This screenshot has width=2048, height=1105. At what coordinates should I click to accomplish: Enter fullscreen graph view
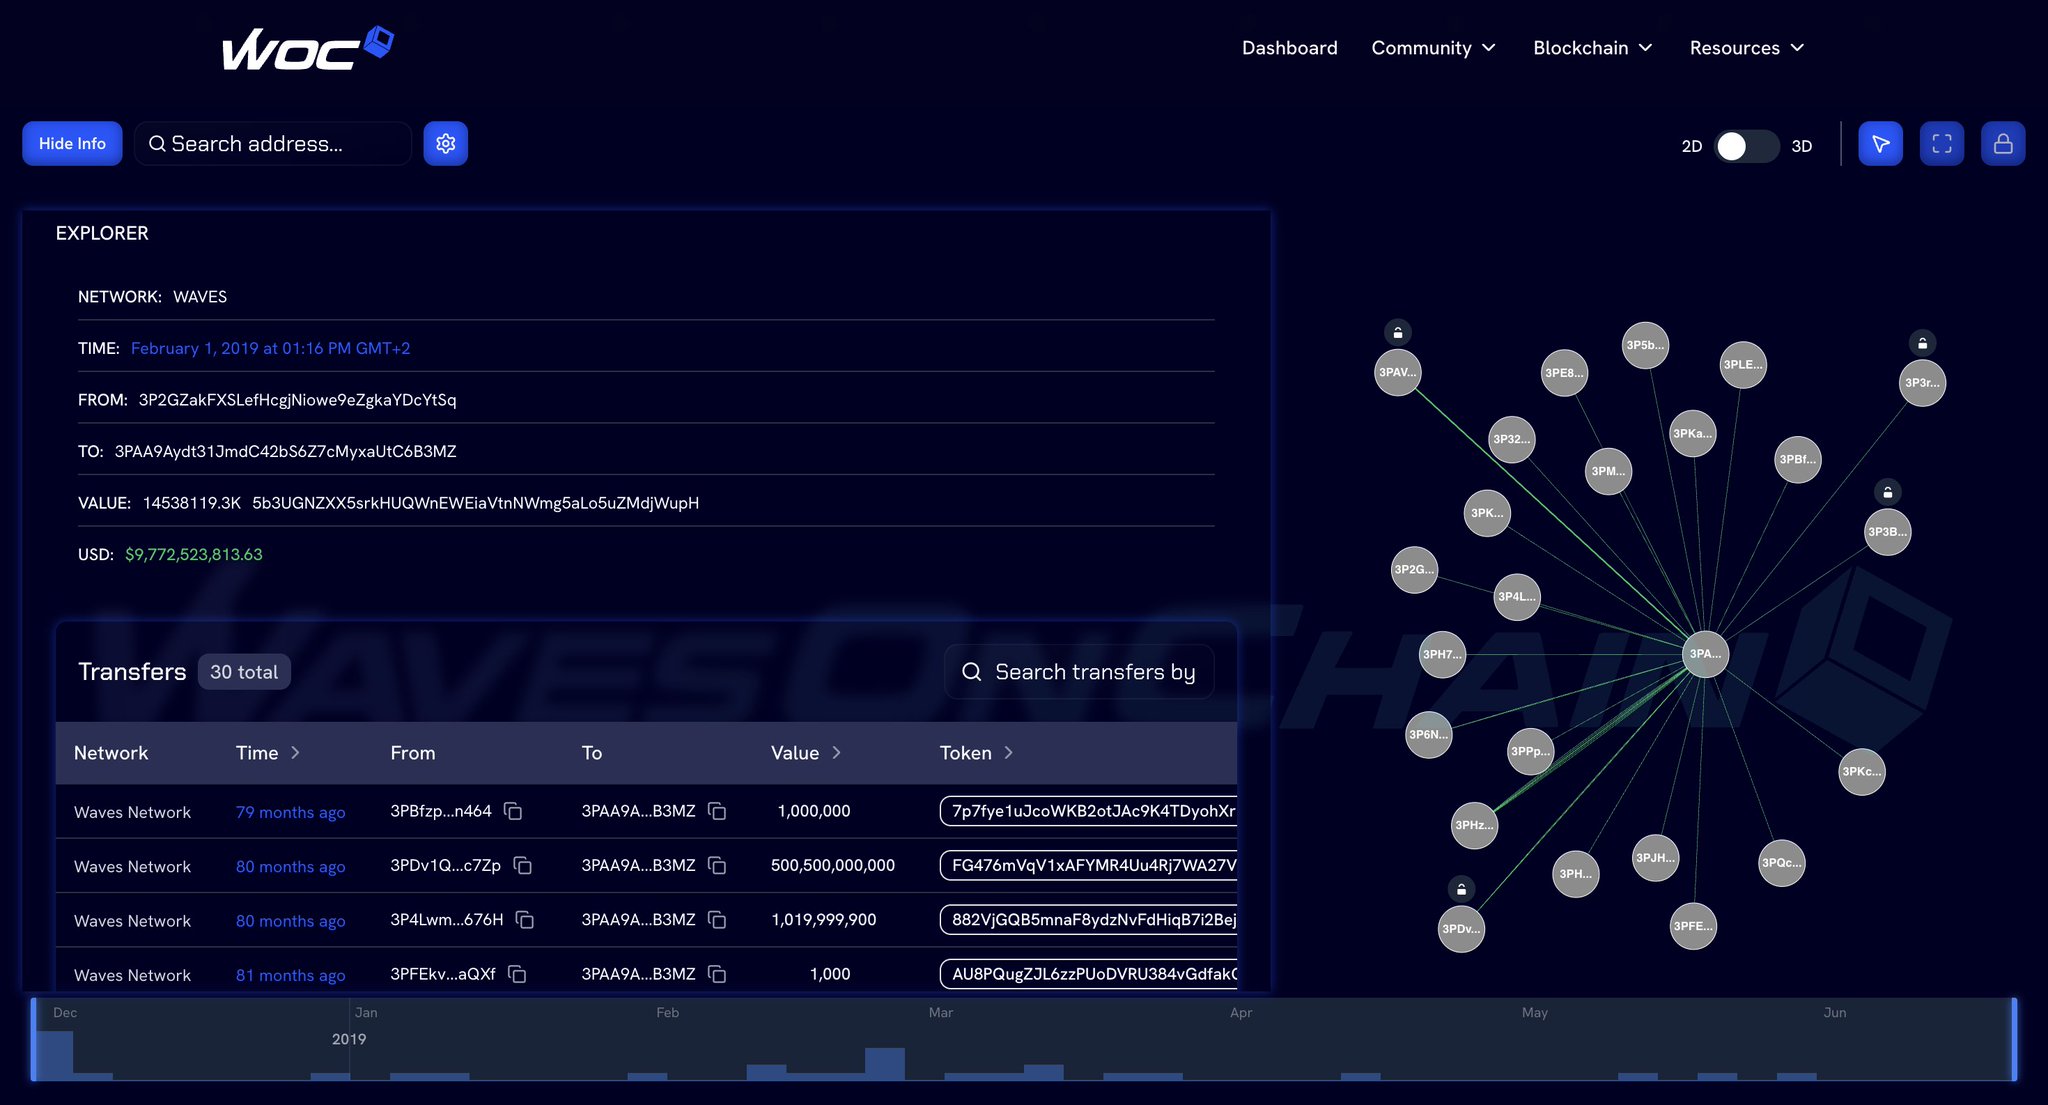pos(1941,144)
